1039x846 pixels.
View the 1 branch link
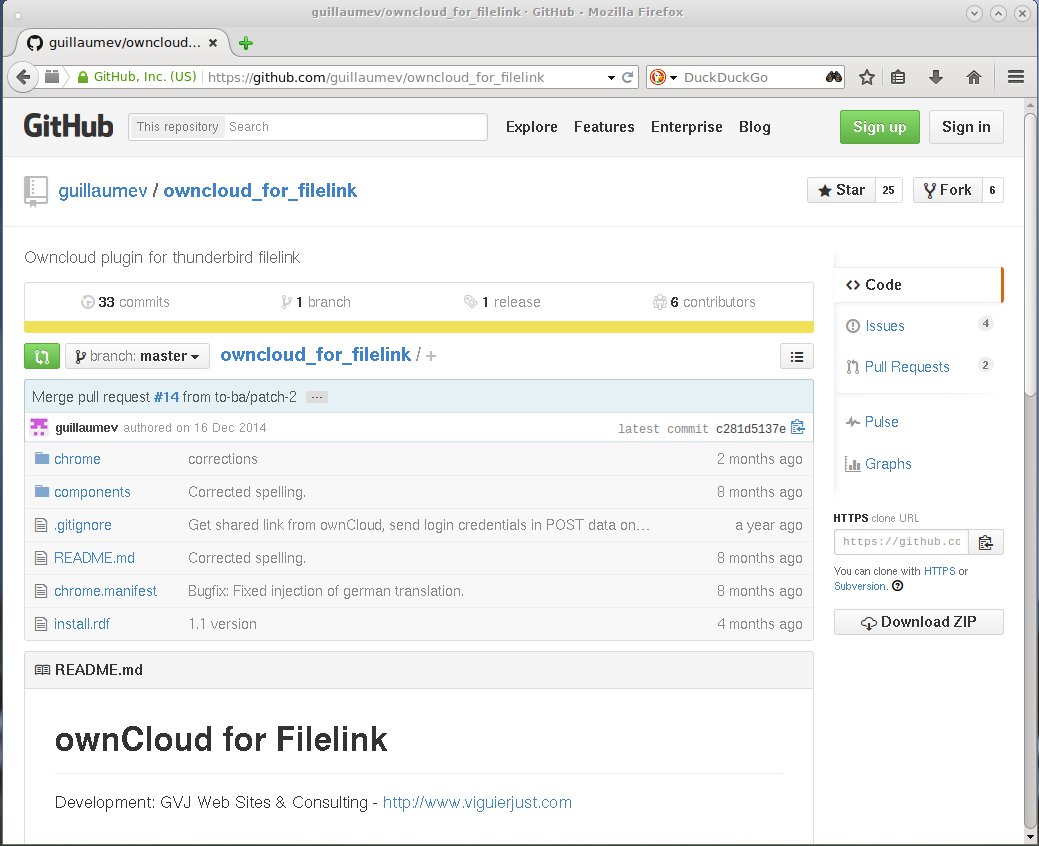pos(316,302)
